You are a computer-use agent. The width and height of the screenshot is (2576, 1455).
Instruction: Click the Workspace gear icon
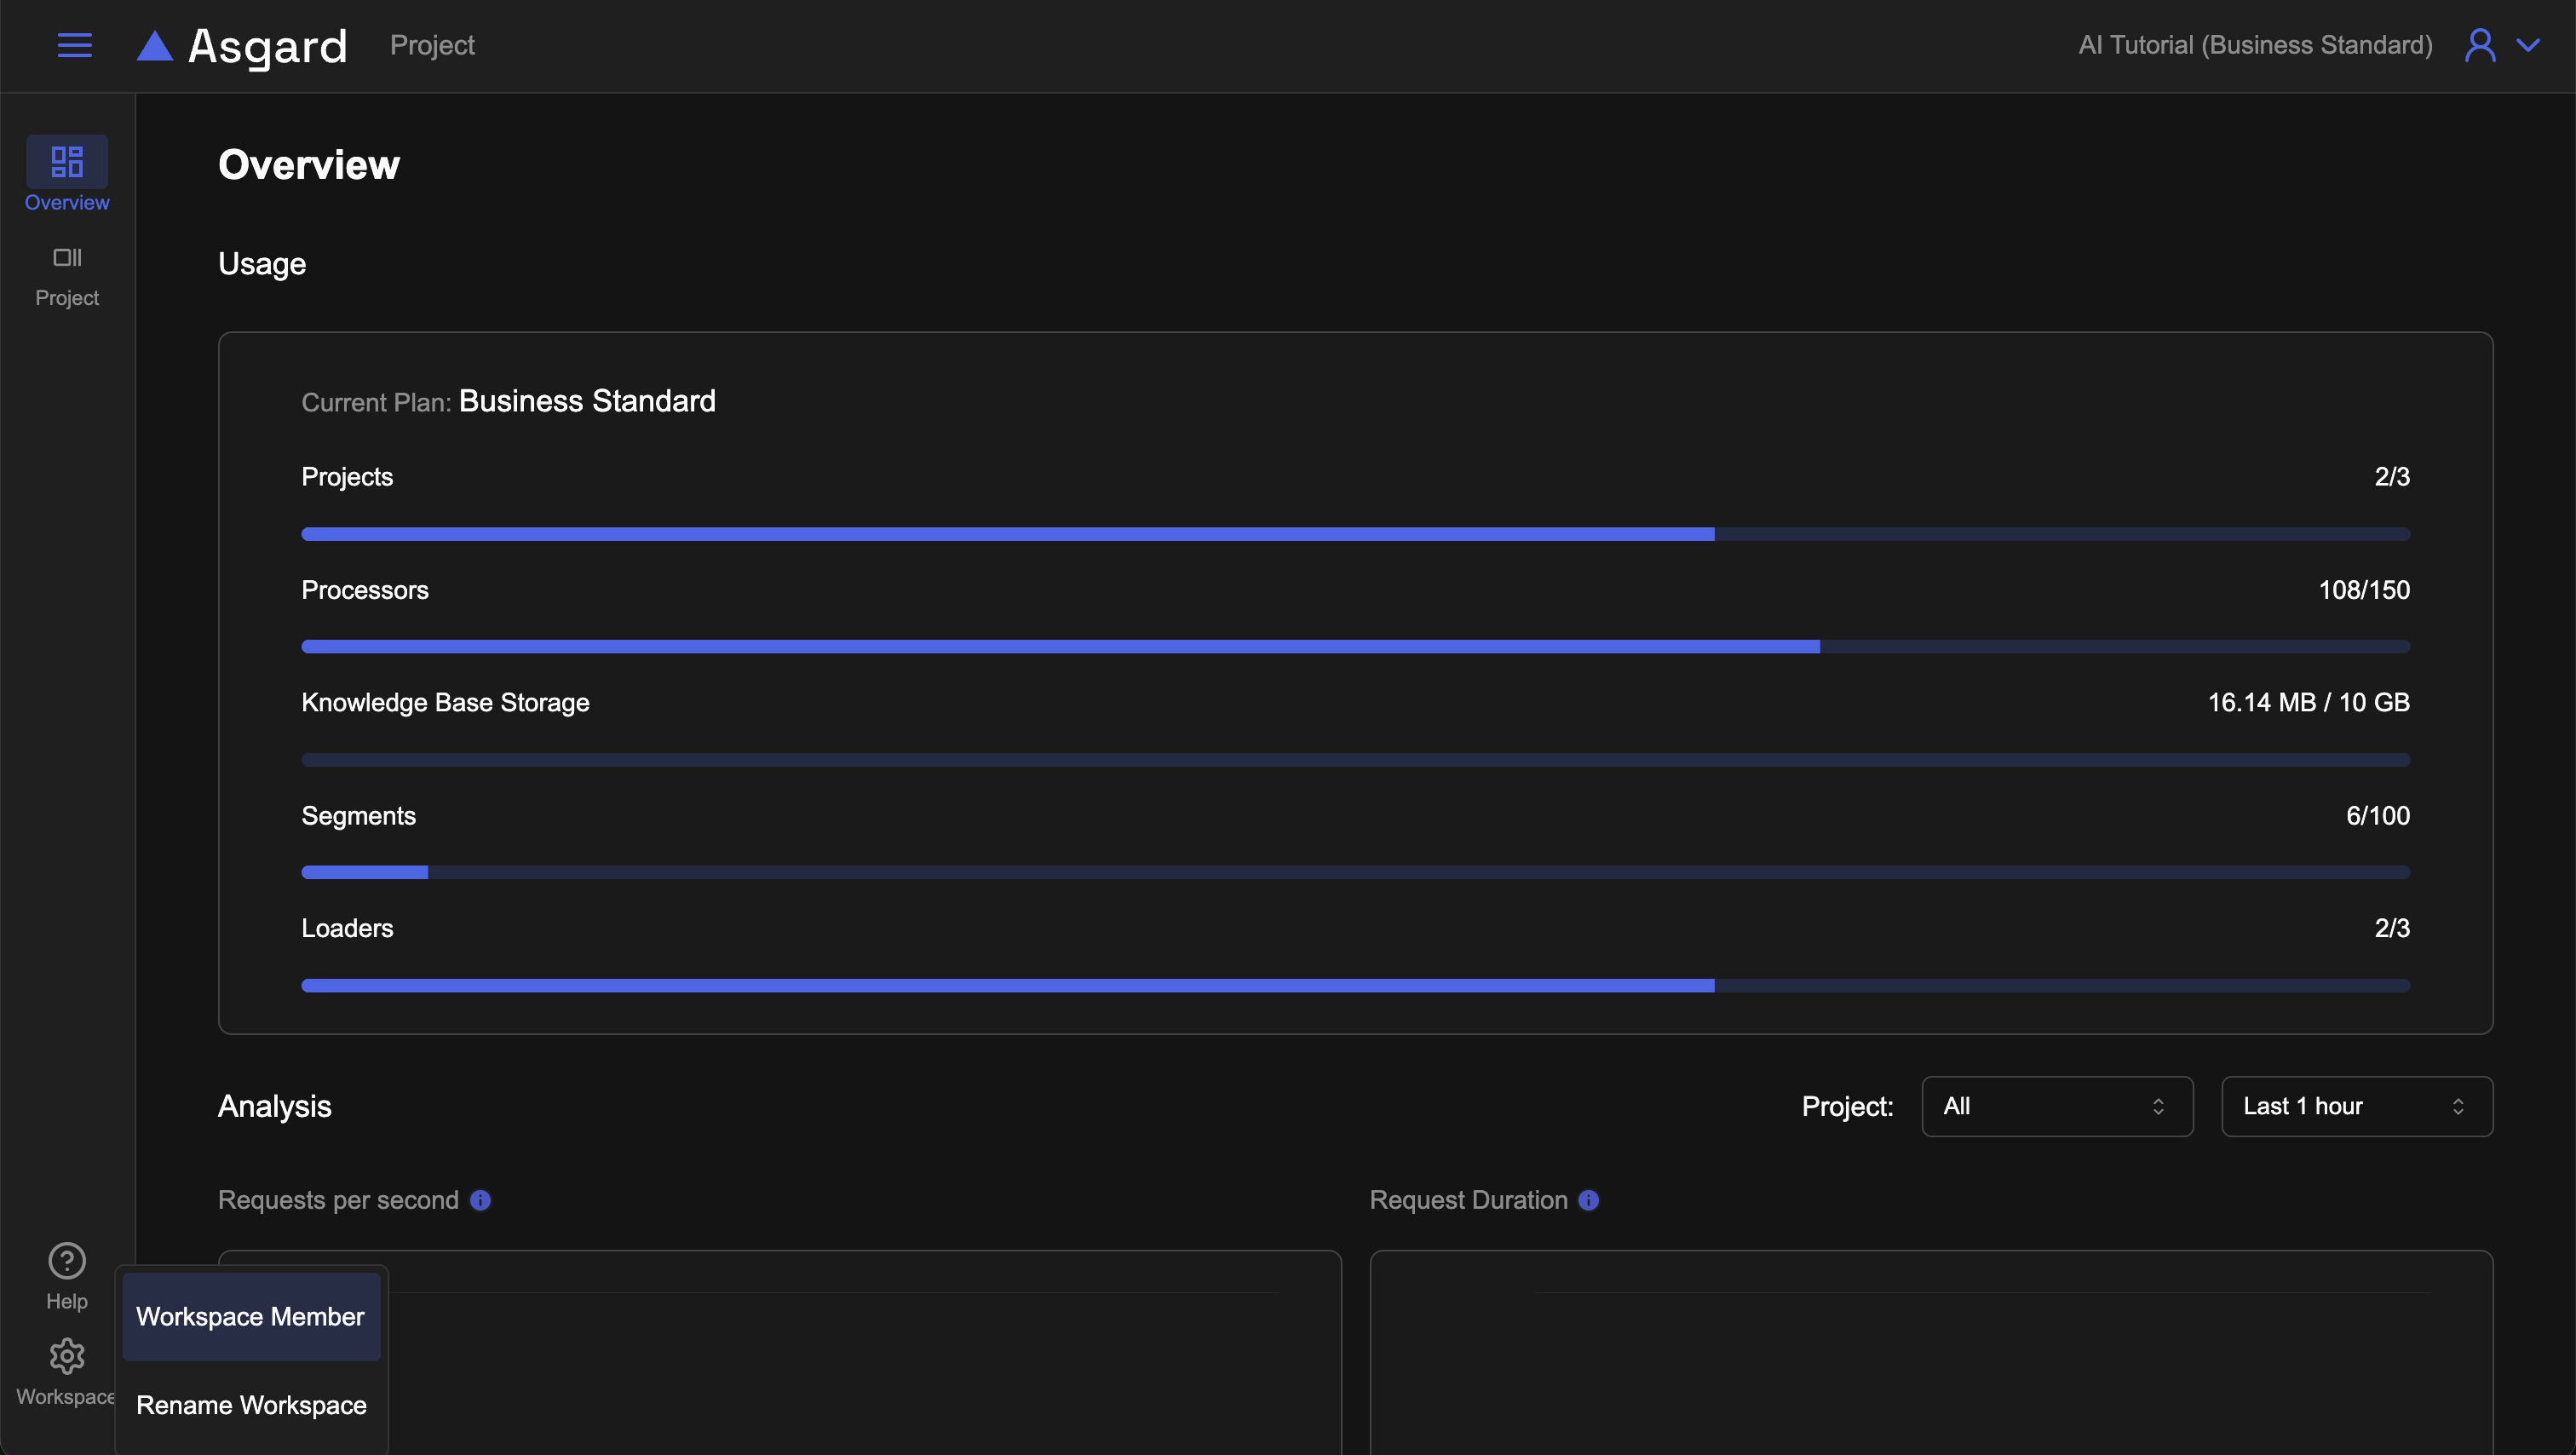67,1356
